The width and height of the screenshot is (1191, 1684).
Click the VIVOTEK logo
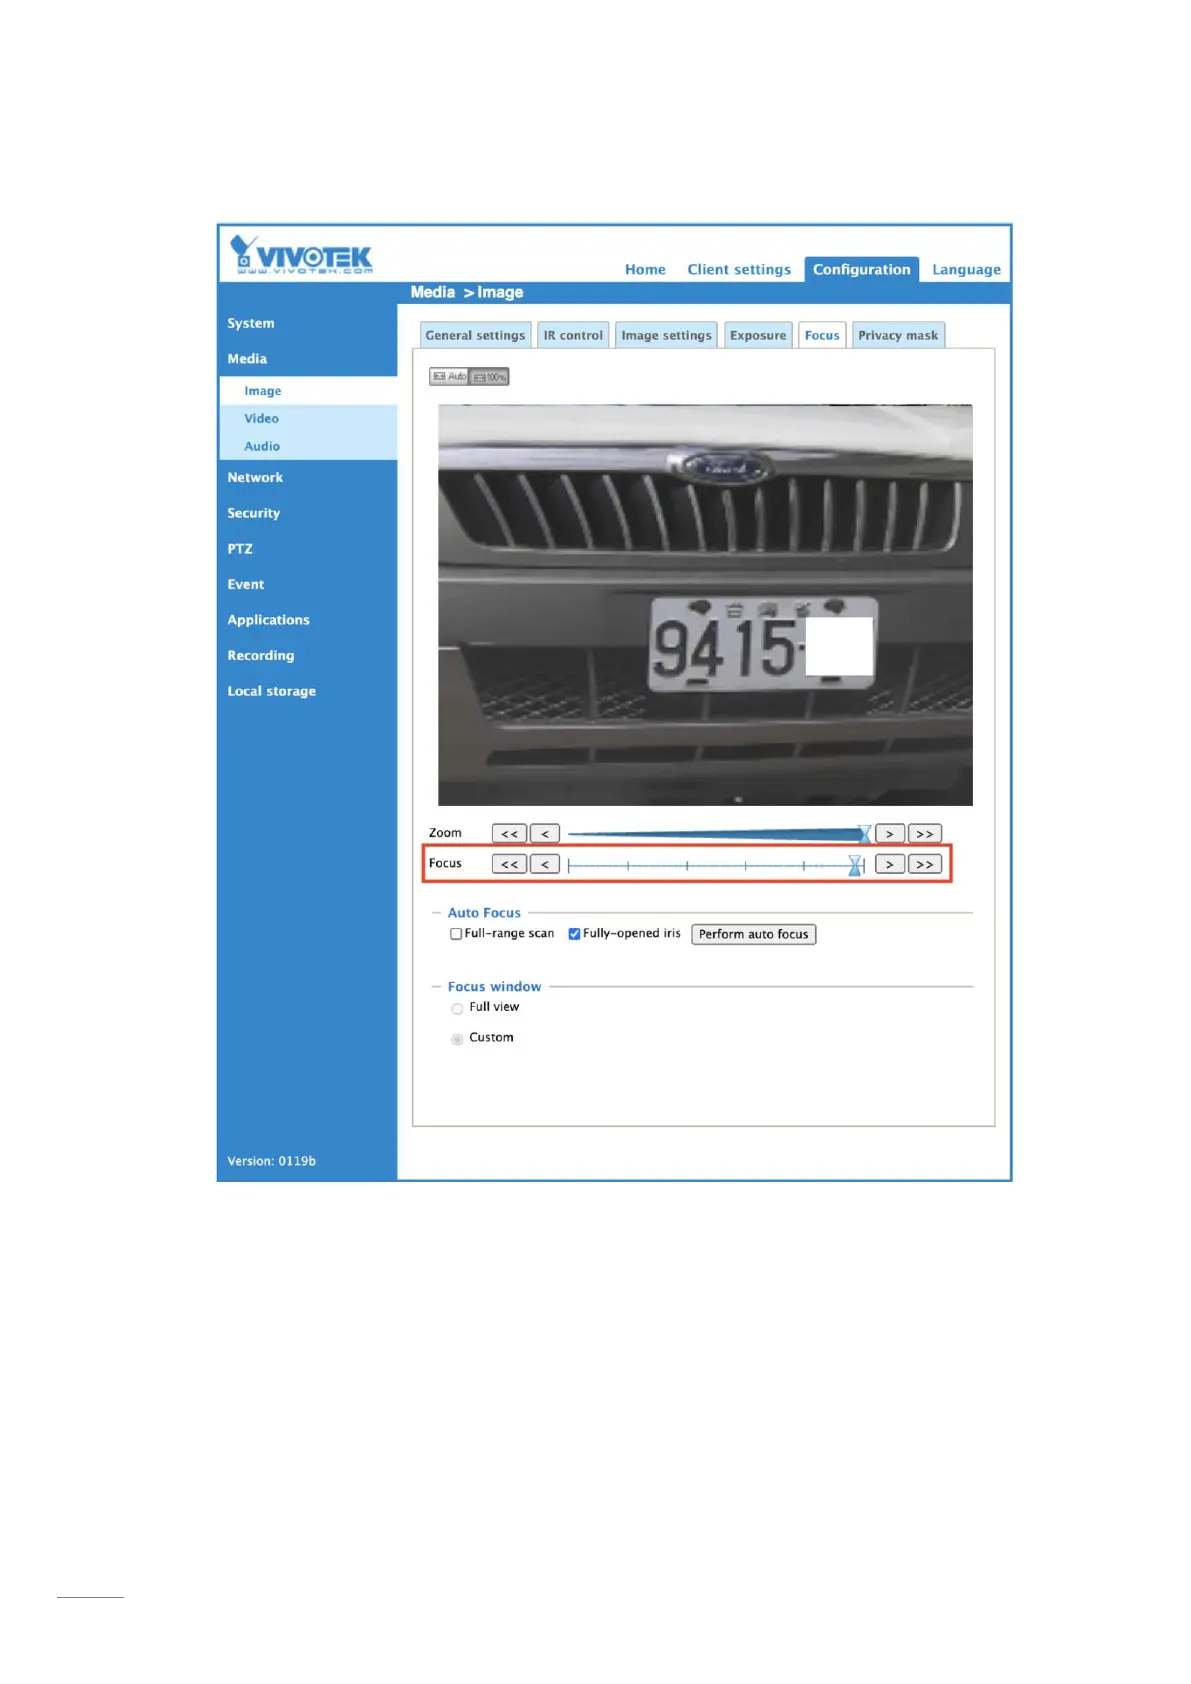point(301,254)
